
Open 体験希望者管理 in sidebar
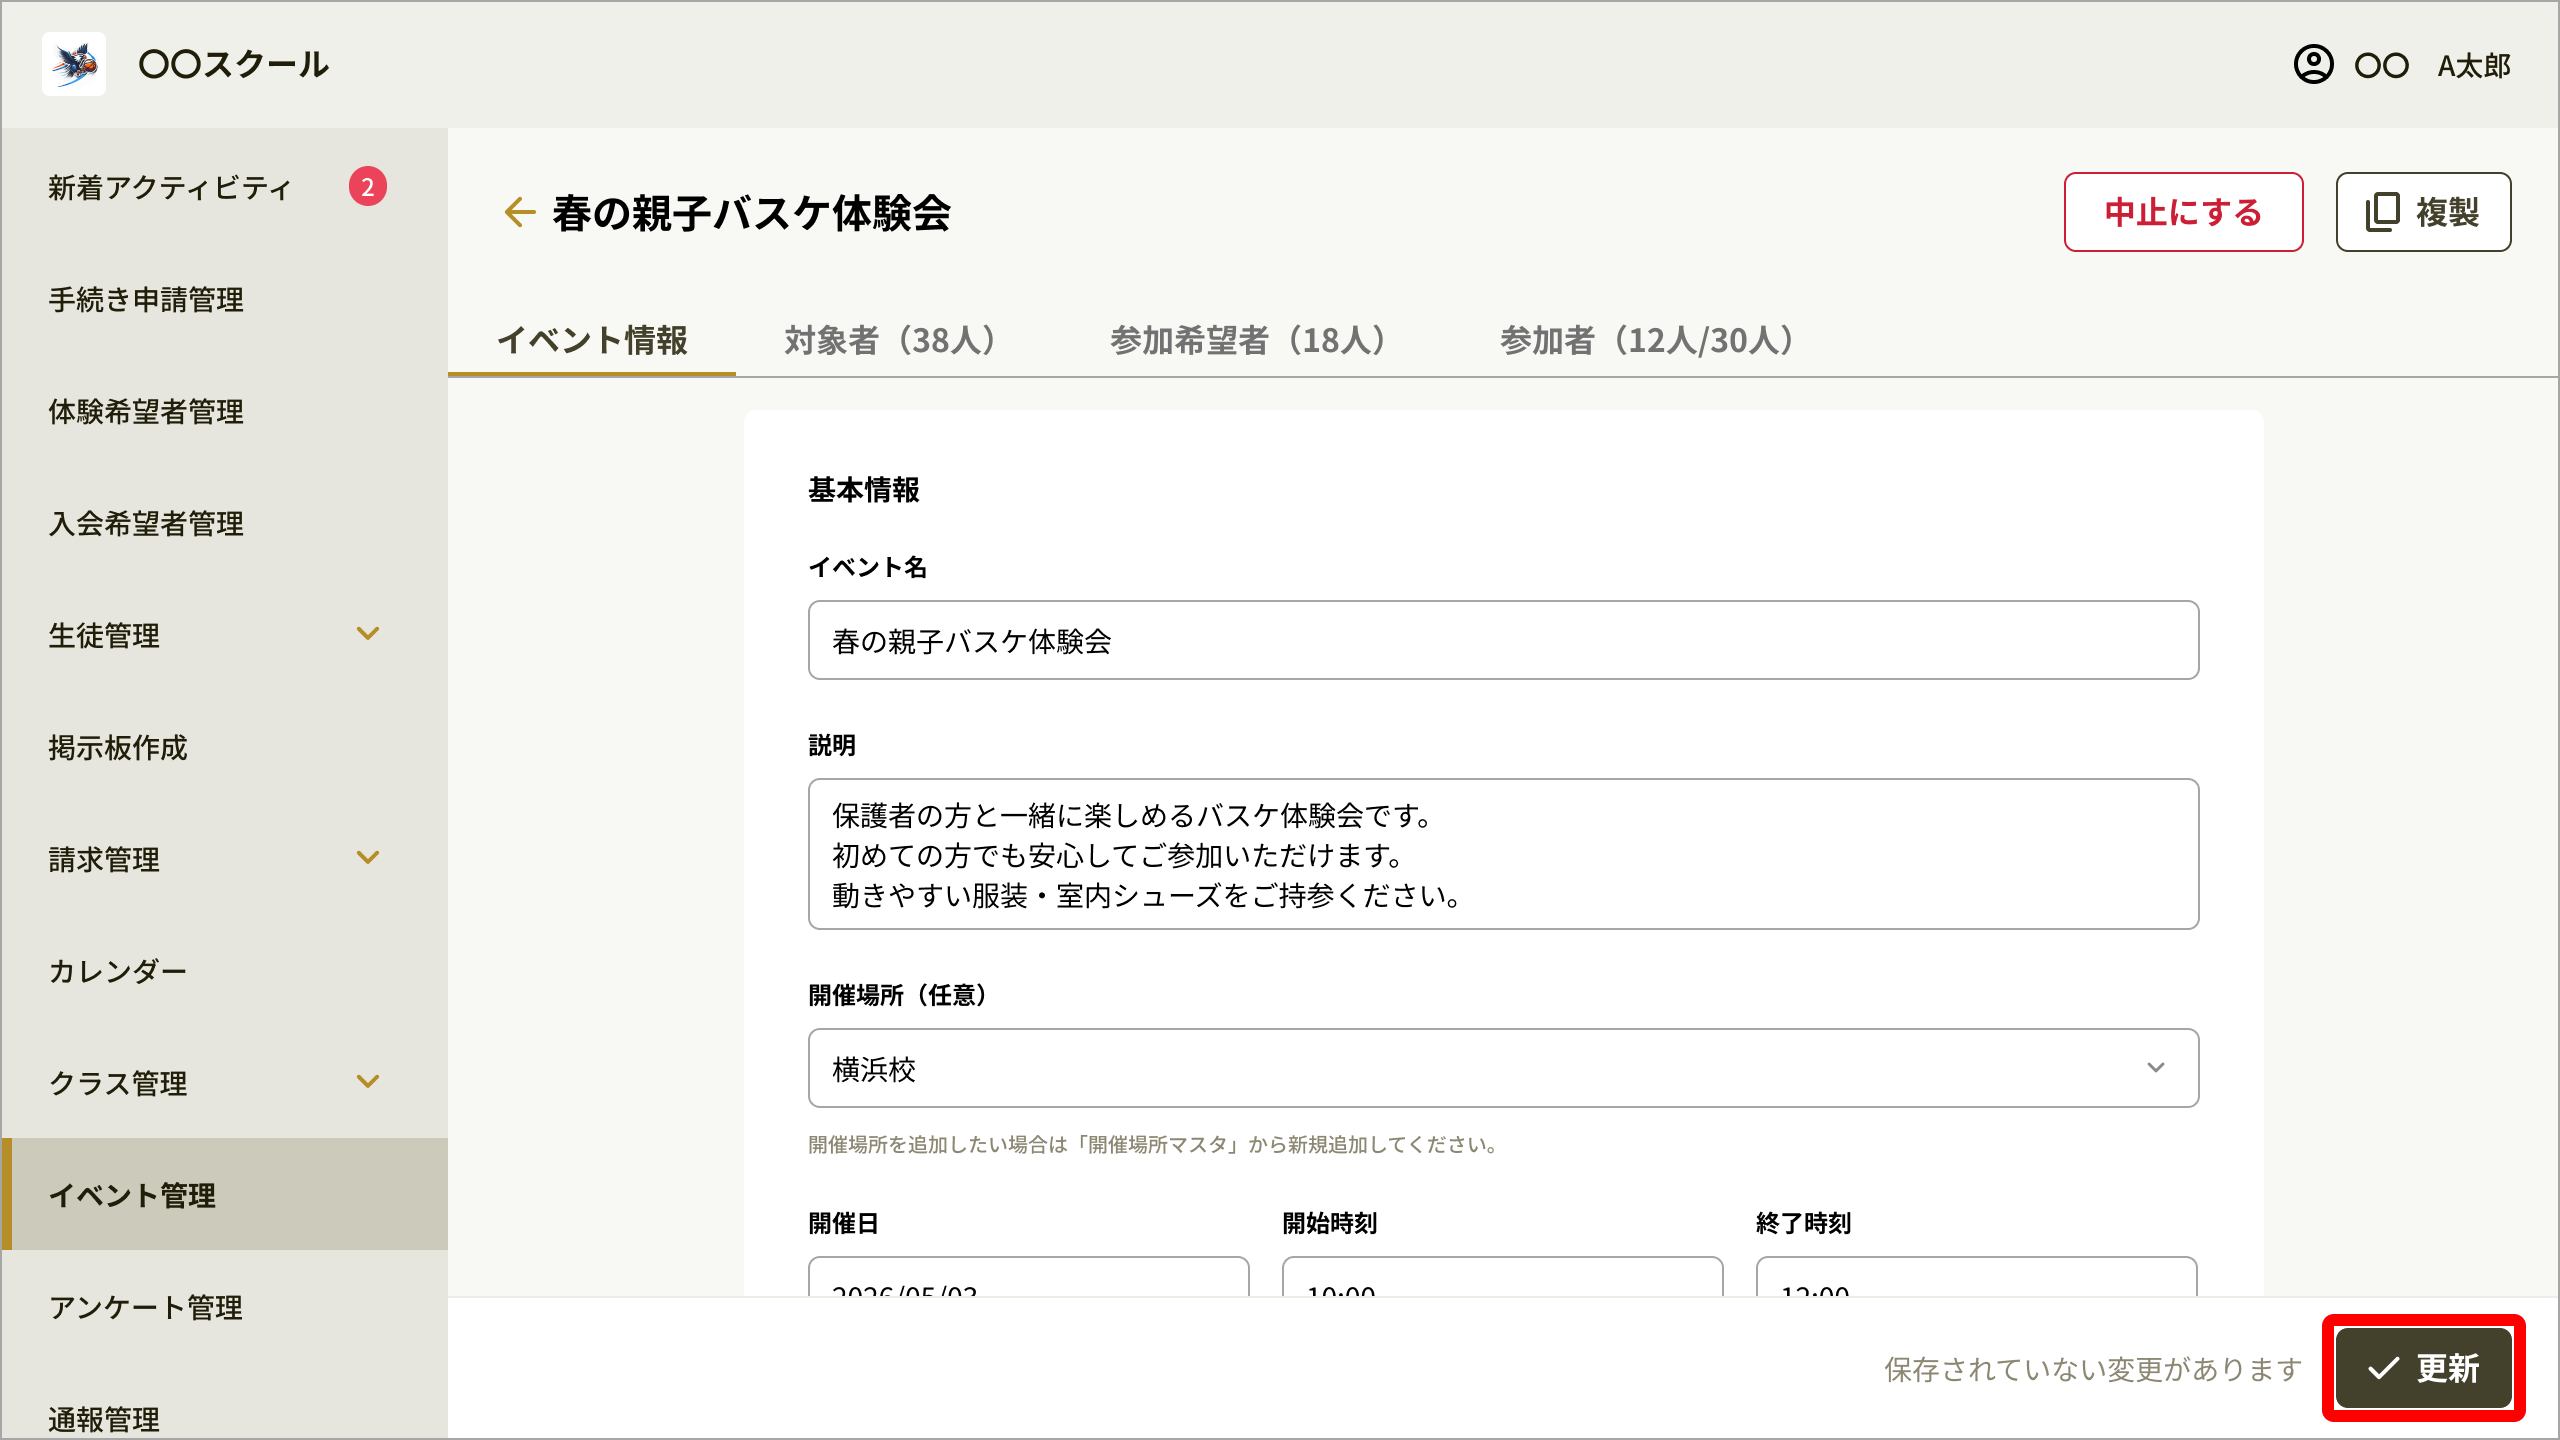click(225, 412)
